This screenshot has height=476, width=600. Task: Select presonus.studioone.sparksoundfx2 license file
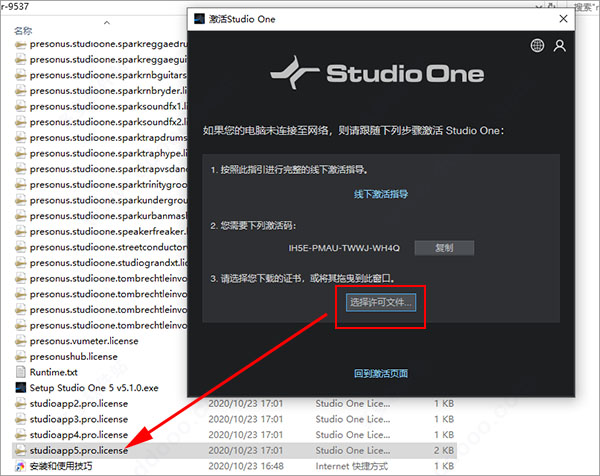pyautogui.click(x=109, y=122)
